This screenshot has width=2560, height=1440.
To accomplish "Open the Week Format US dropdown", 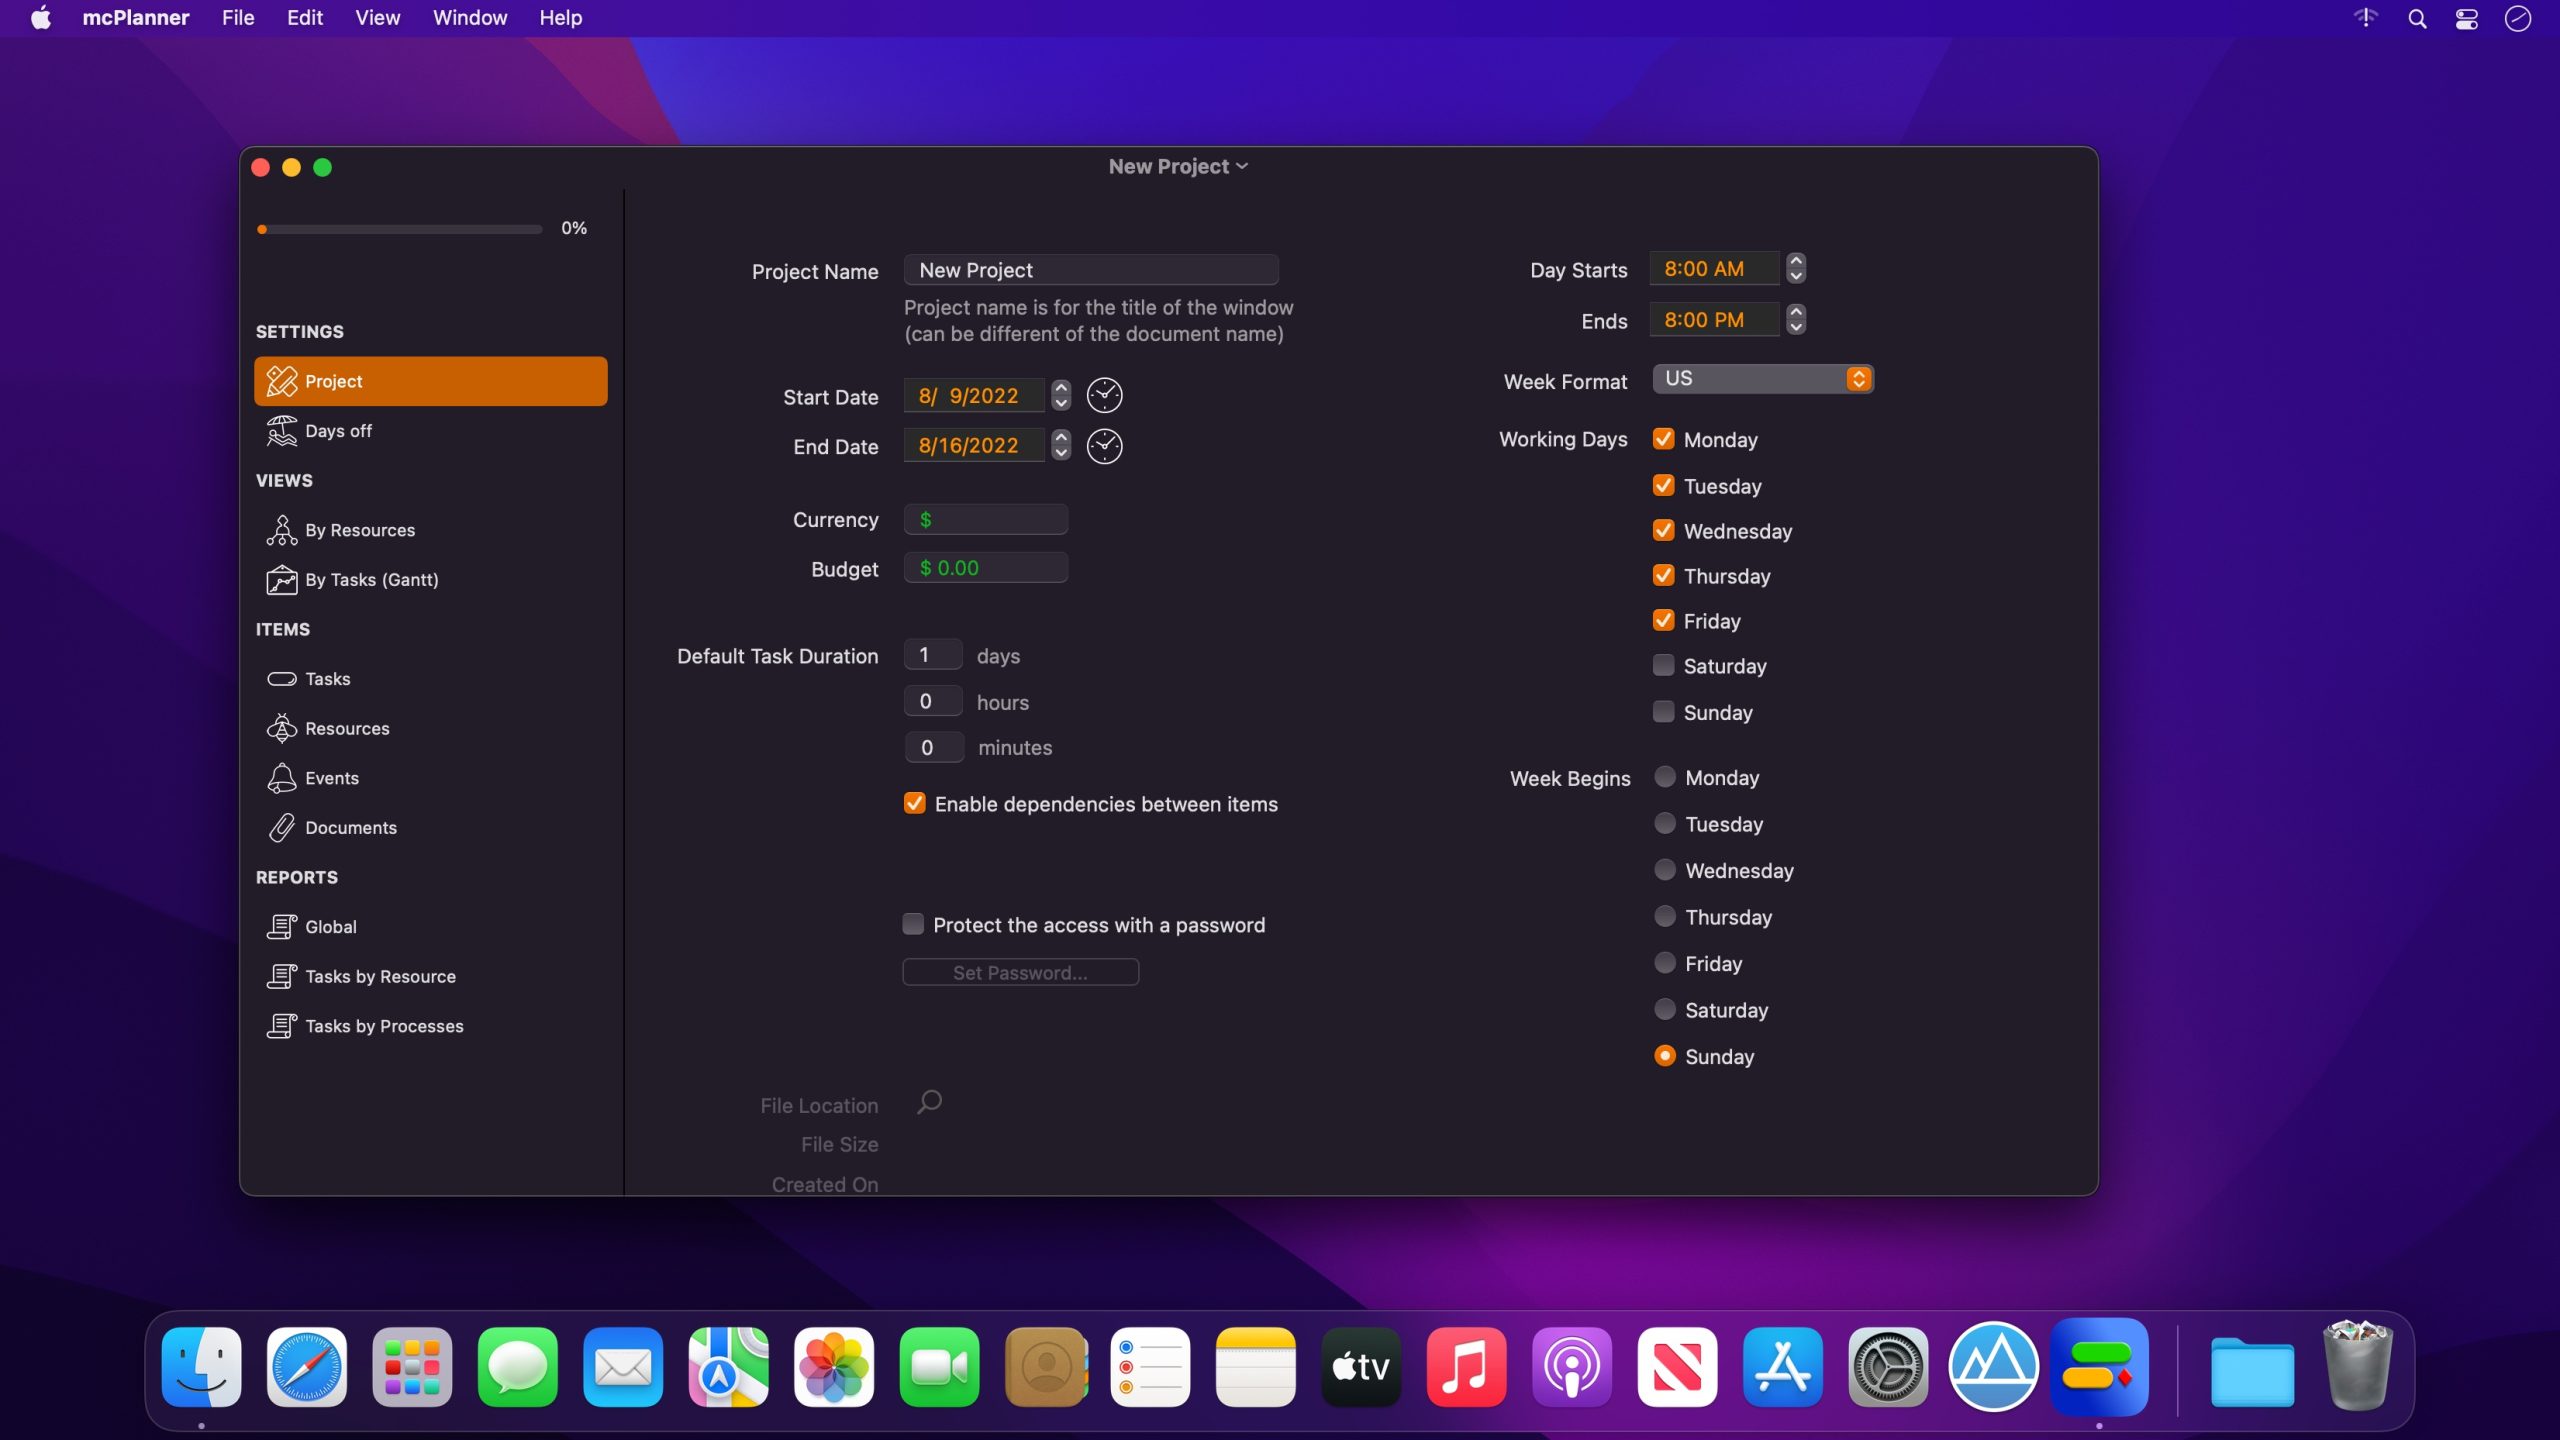I will click(1762, 379).
